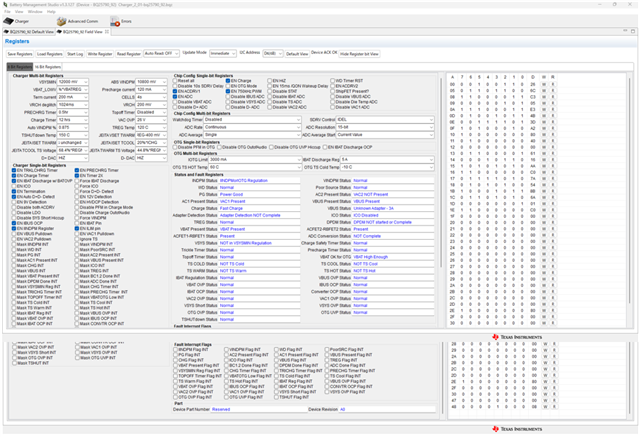Image resolution: width=640 pixels, height=437 pixels.
Task: Switch to BQ25790 Default View tab
Action: point(29,32)
